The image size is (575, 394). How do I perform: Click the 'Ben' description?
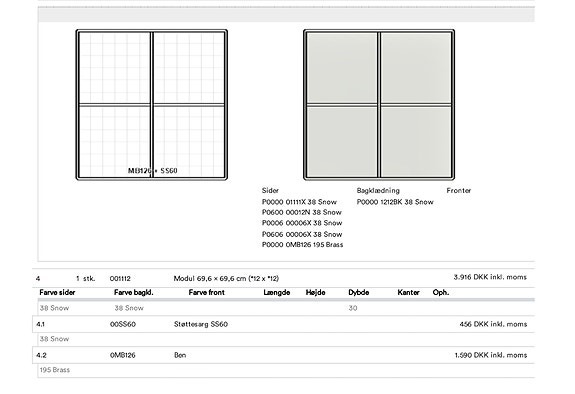click(180, 355)
